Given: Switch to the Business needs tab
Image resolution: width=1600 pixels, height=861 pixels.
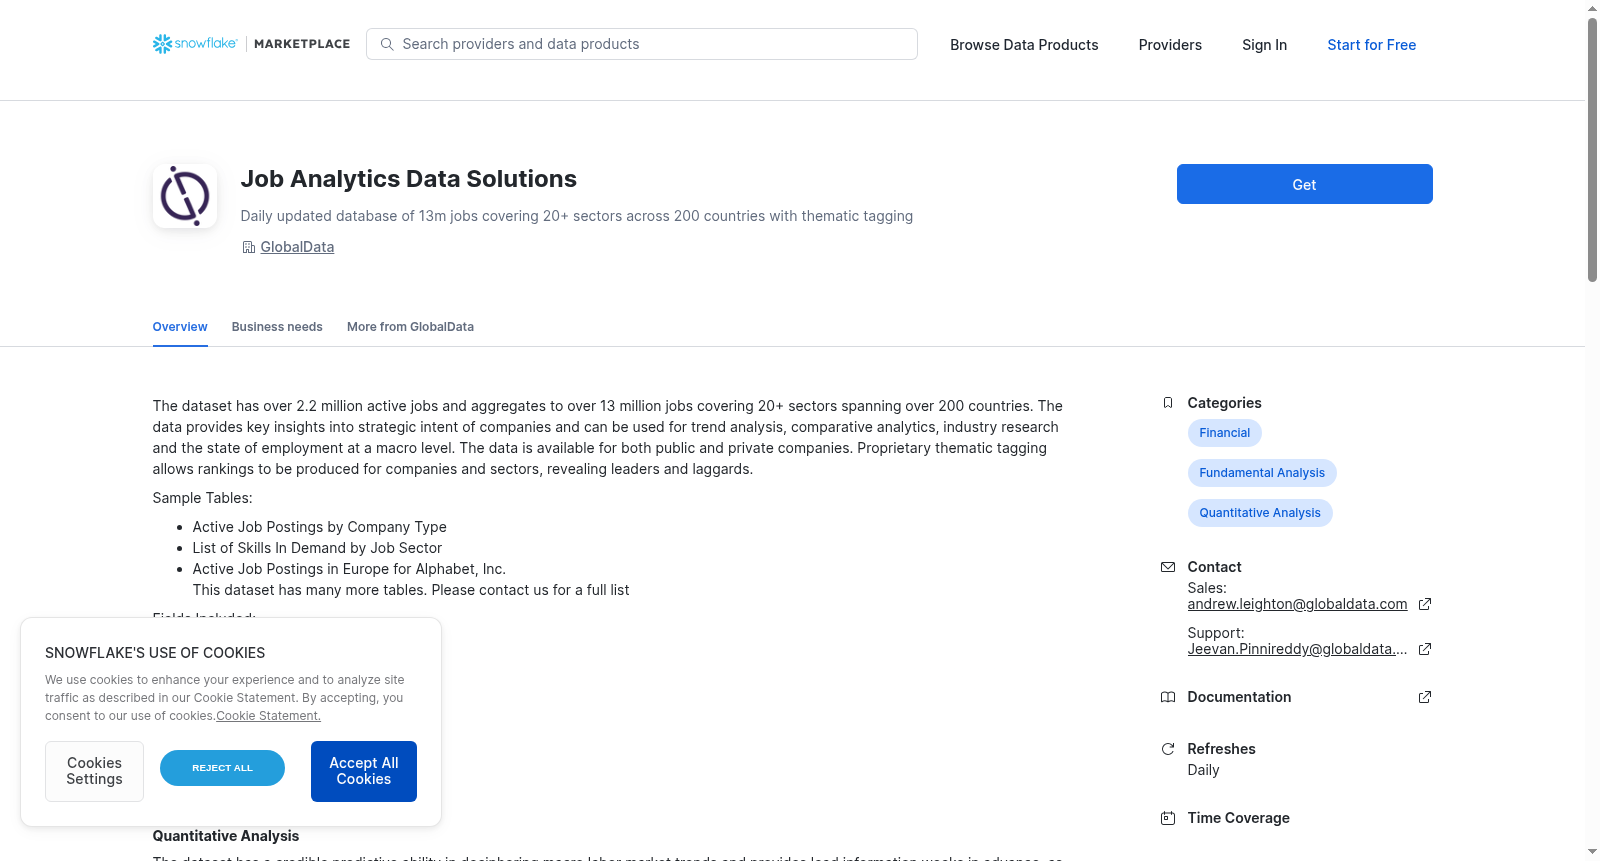Looking at the screenshot, I should click(x=277, y=327).
